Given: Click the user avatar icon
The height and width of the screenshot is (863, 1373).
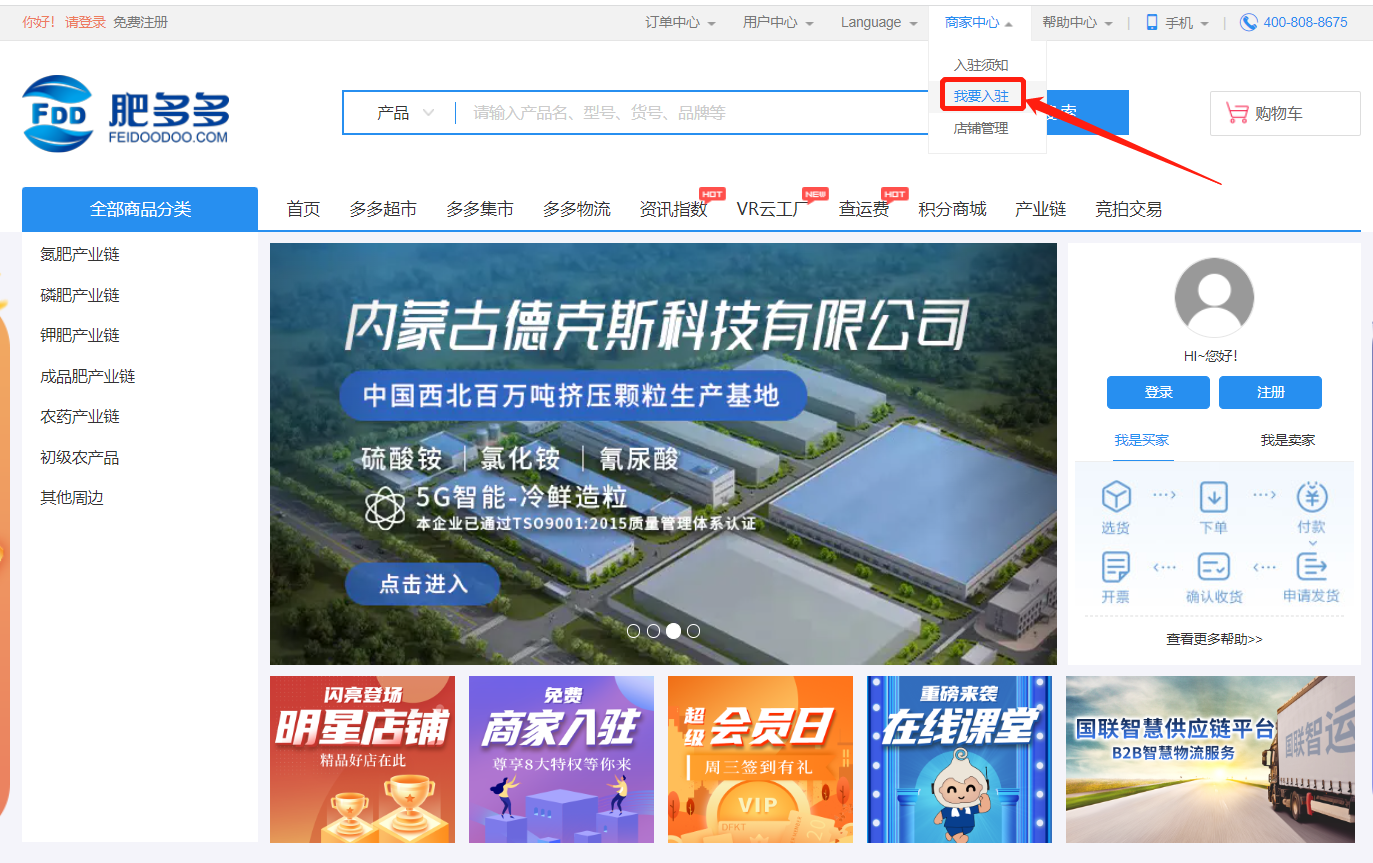Looking at the screenshot, I should click(x=1214, y=297).
